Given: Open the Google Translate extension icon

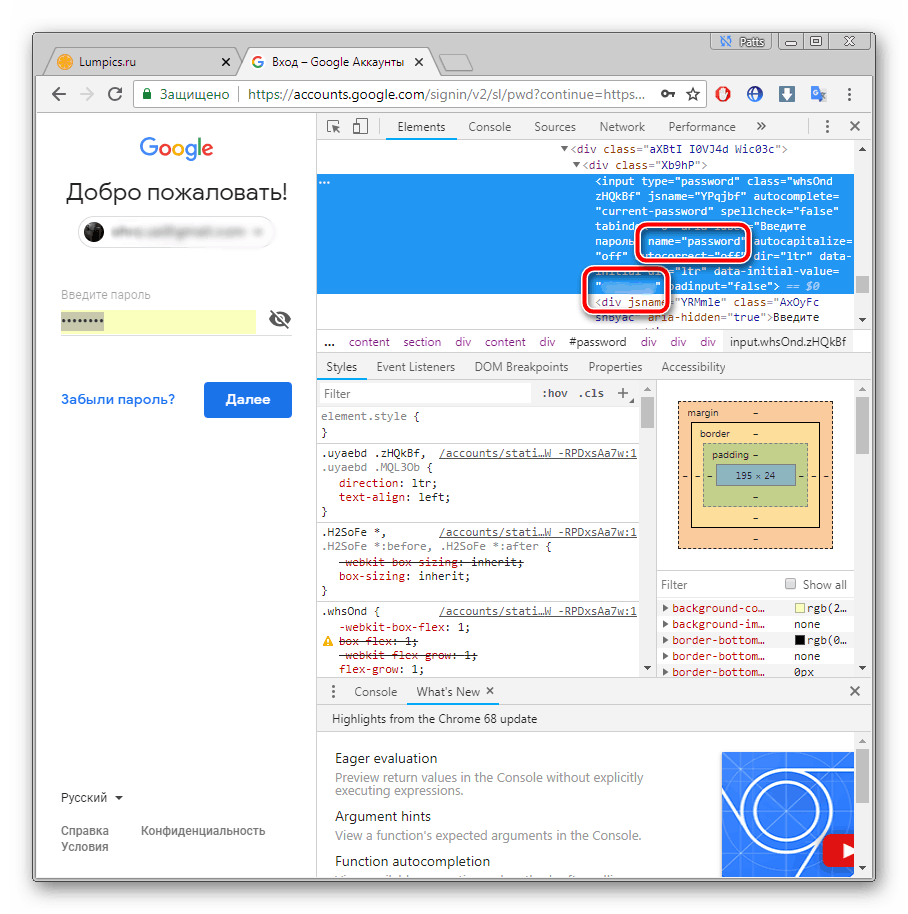Looking at the screenshot, I should coord(818,94).
